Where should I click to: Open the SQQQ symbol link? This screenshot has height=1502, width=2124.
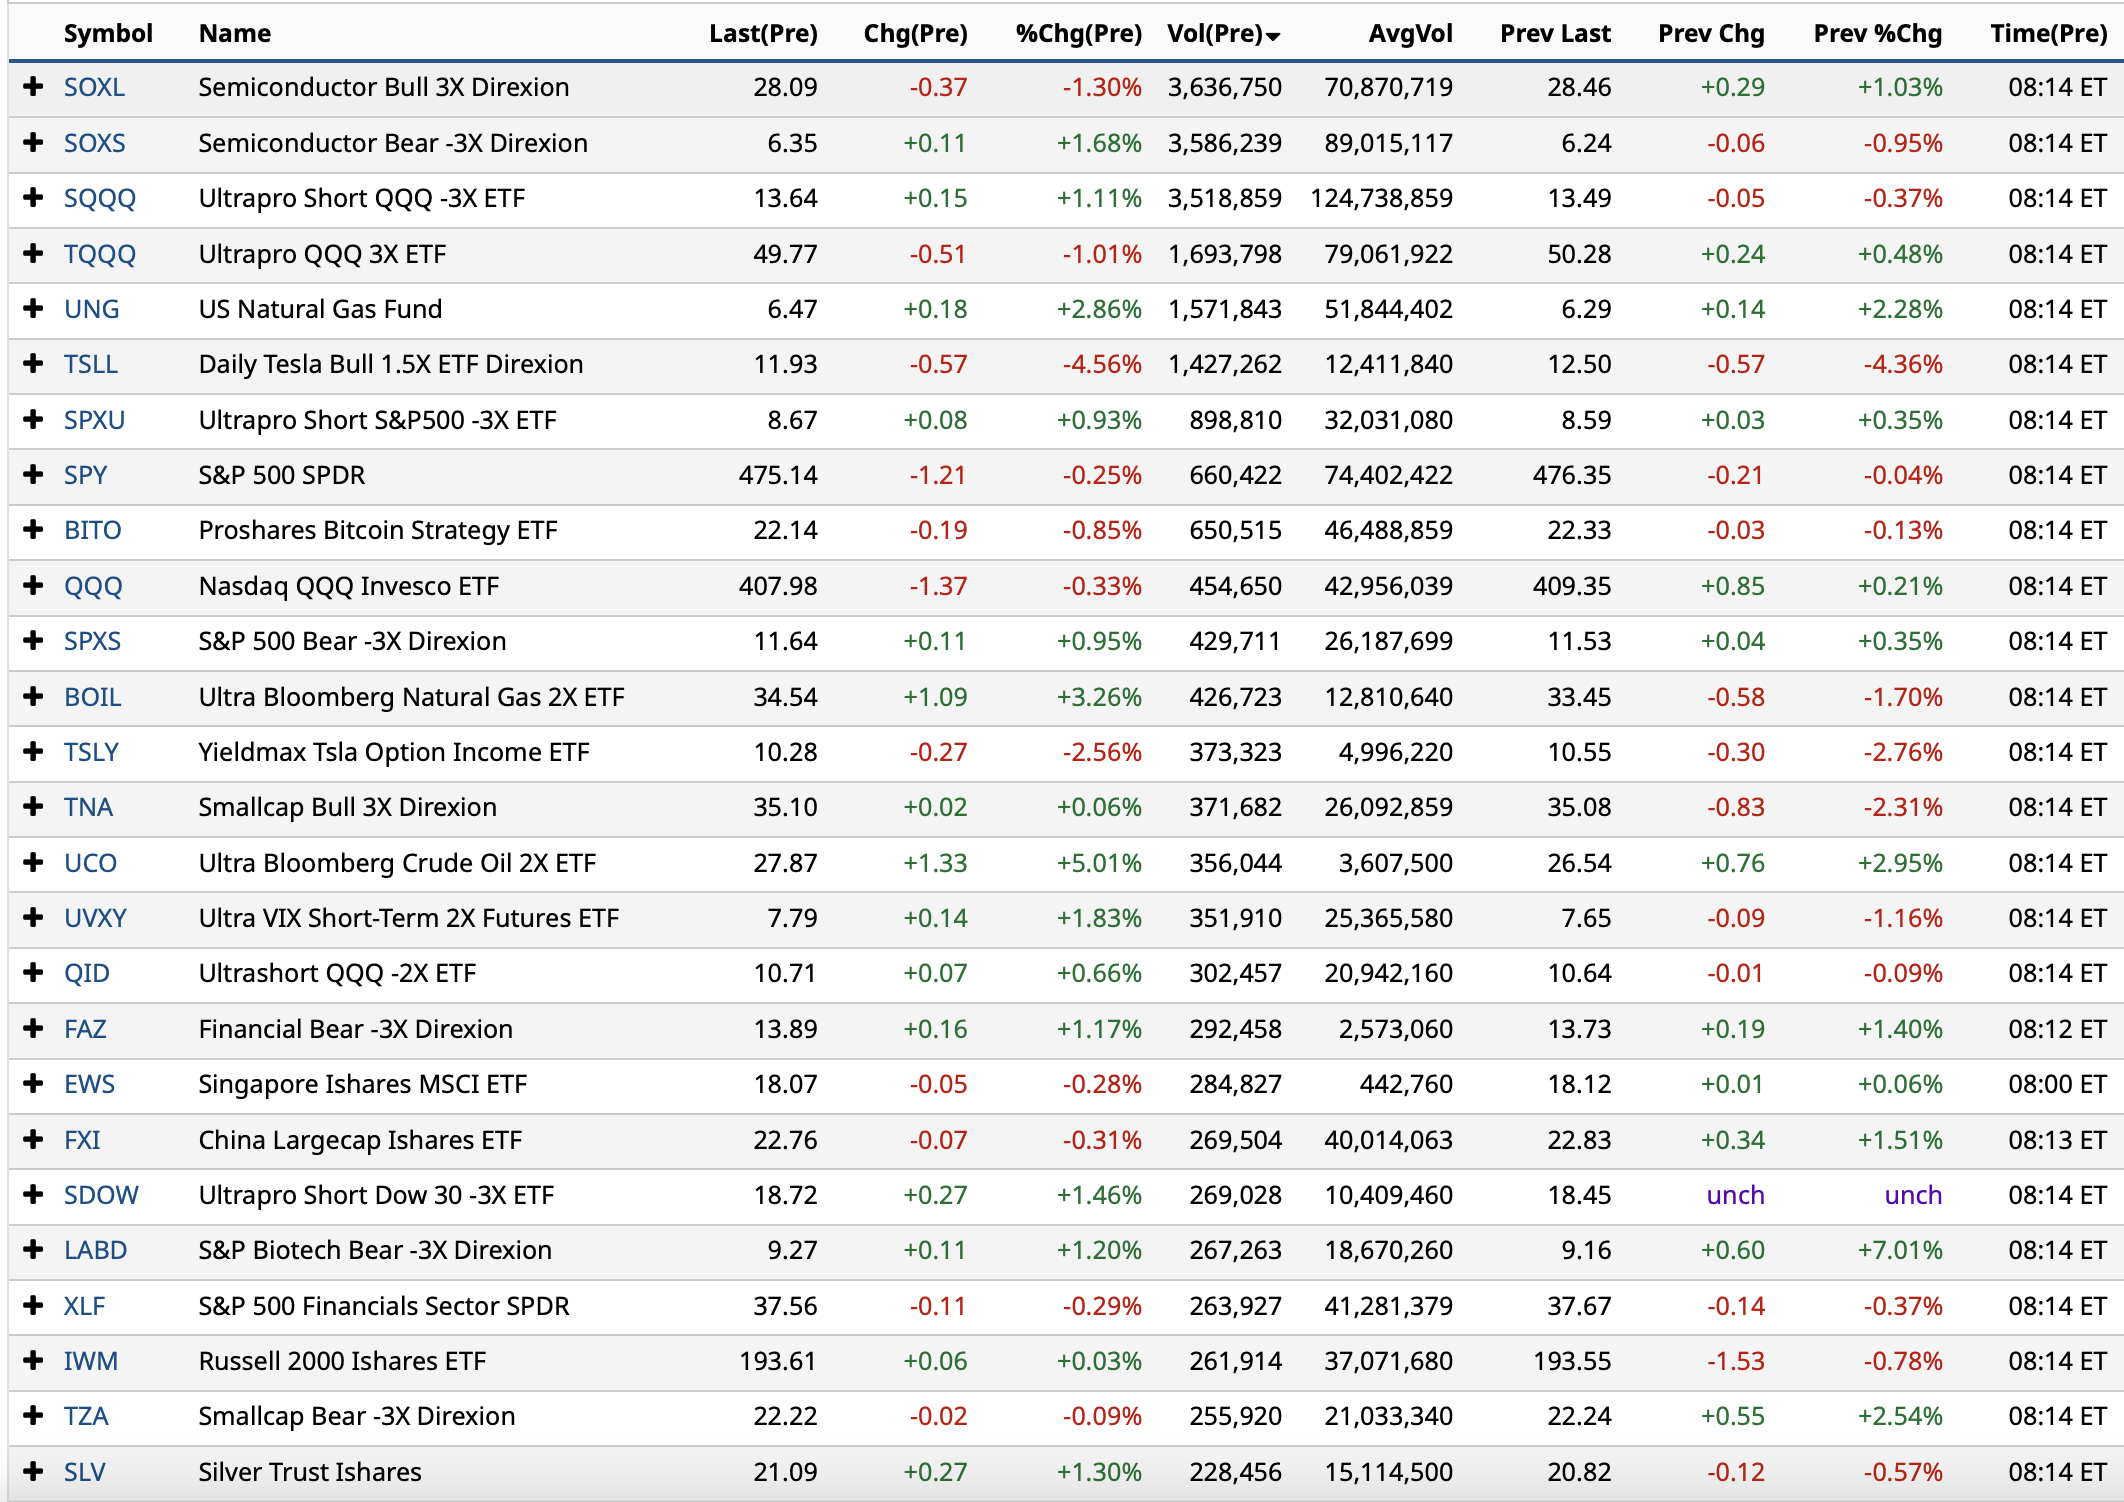pyautogui.click(x=99, y=198)
